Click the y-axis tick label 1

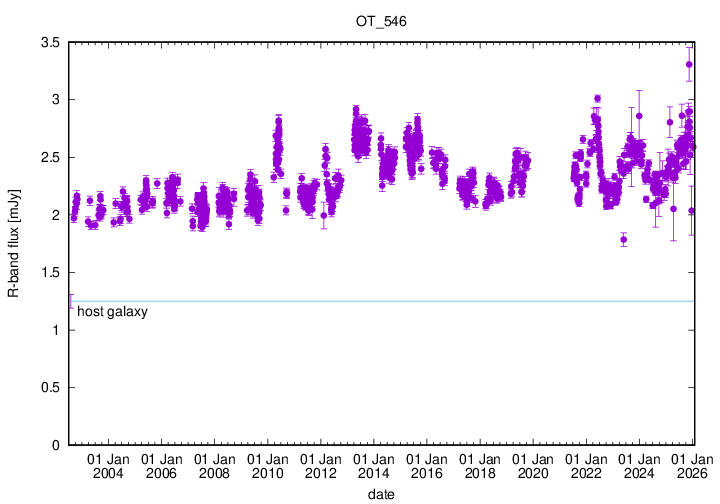click(56, 331)
